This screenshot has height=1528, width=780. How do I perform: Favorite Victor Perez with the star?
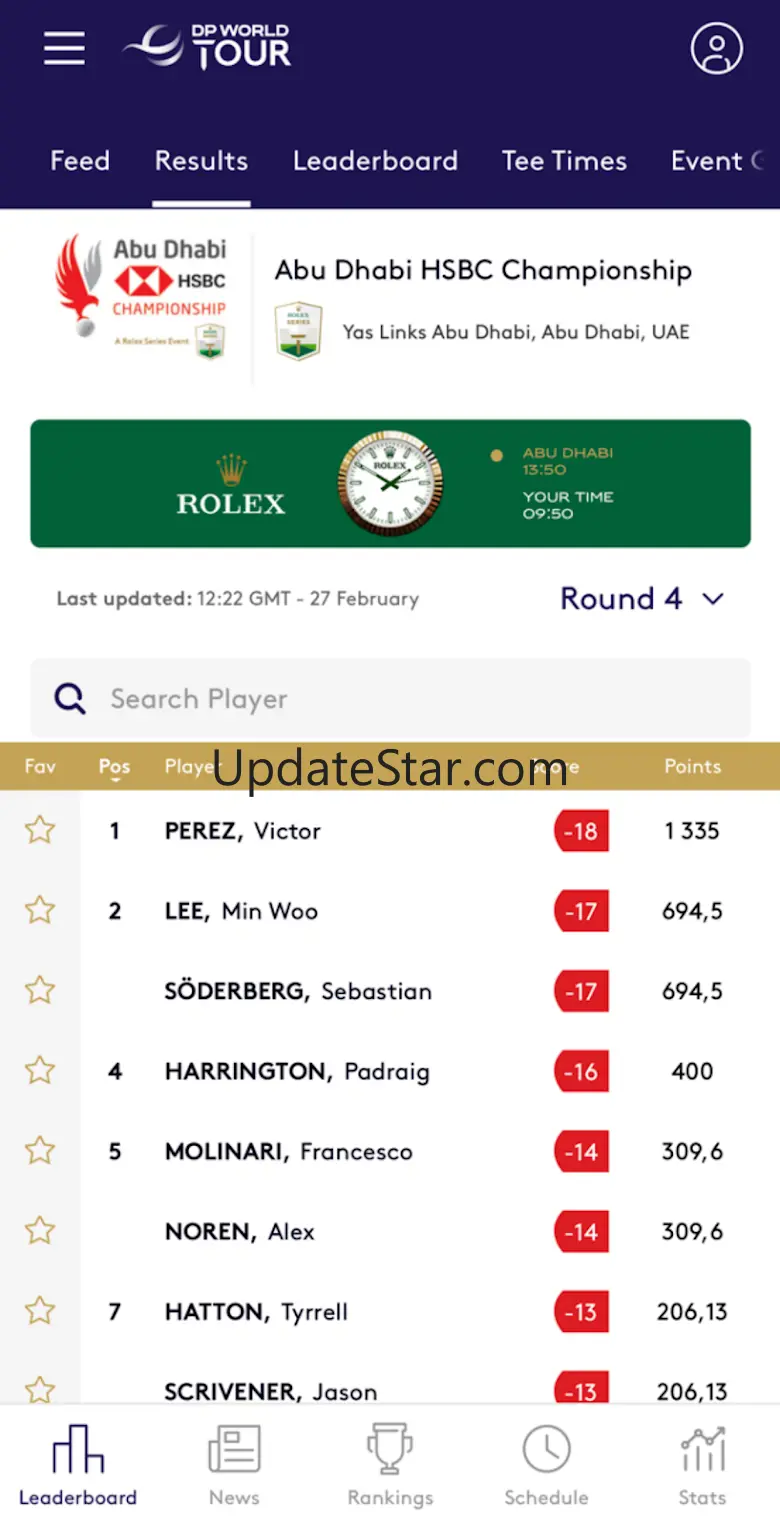(40, 830)
